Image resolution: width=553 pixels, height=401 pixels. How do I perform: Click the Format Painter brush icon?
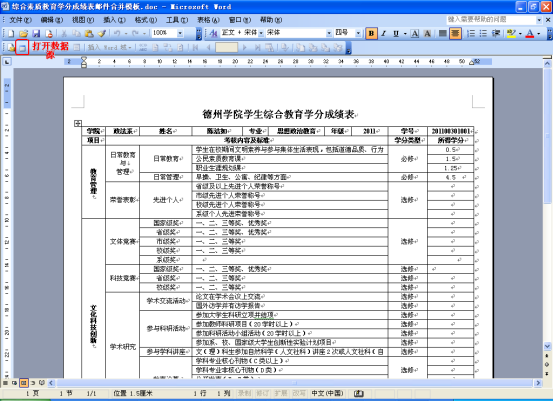click(x=102, y=34)
